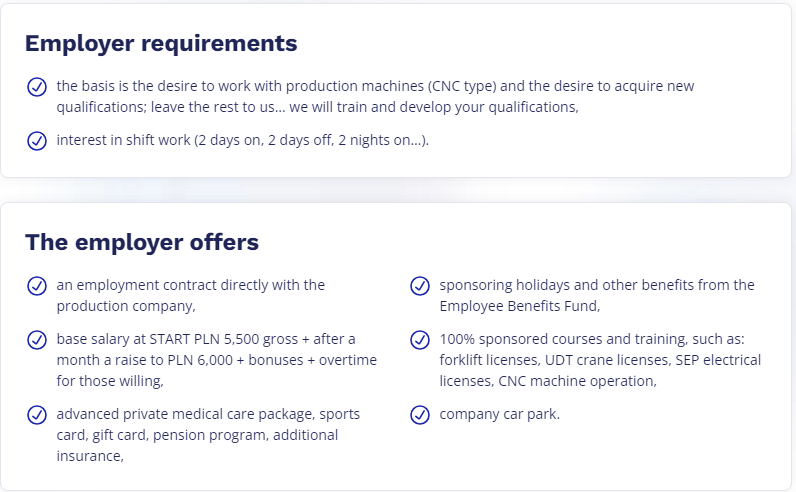Click the "Employer requirements" heading
The width and height of the screenshot is (796, 492).
[x=161, y=44]
